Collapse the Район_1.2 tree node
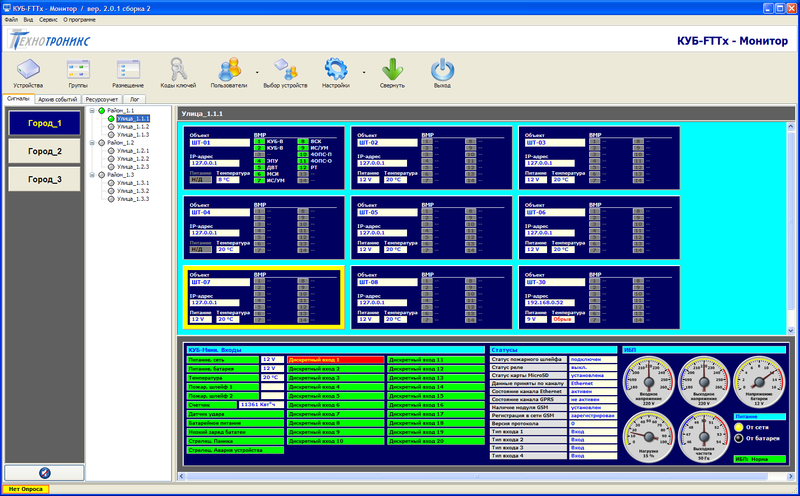The width and height of the screenshot is (800, 496). [x=92, y=143]
